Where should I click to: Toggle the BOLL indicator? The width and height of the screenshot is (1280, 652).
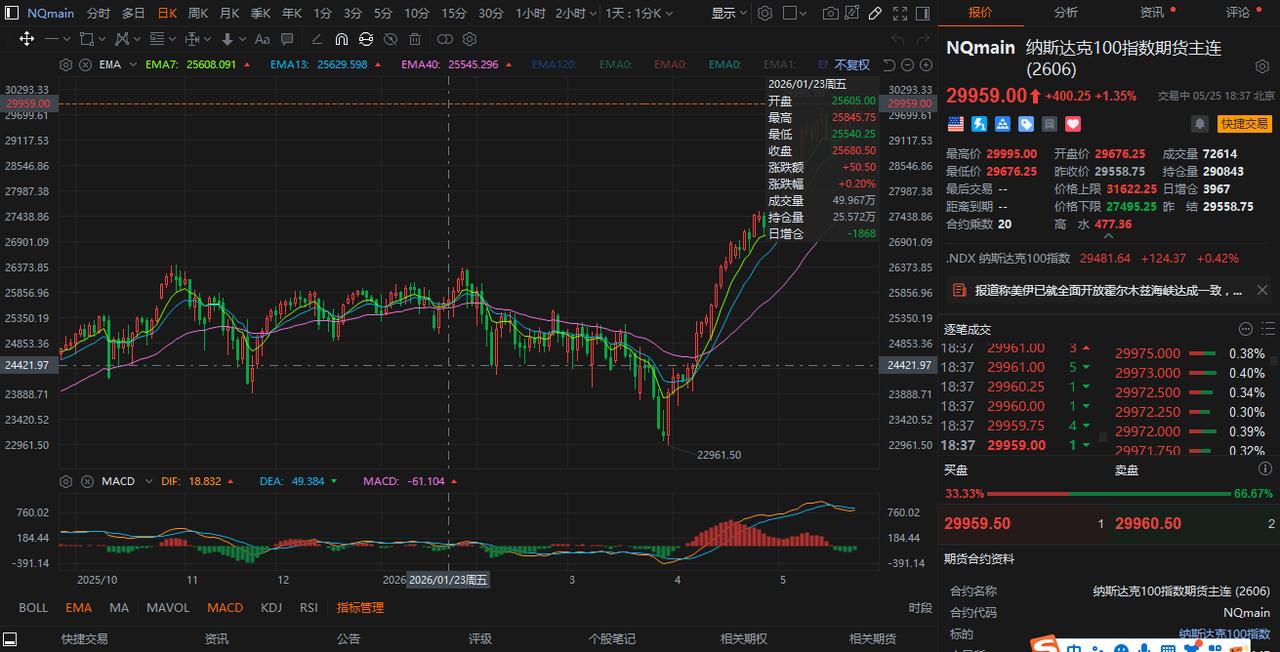coord(33,607)
